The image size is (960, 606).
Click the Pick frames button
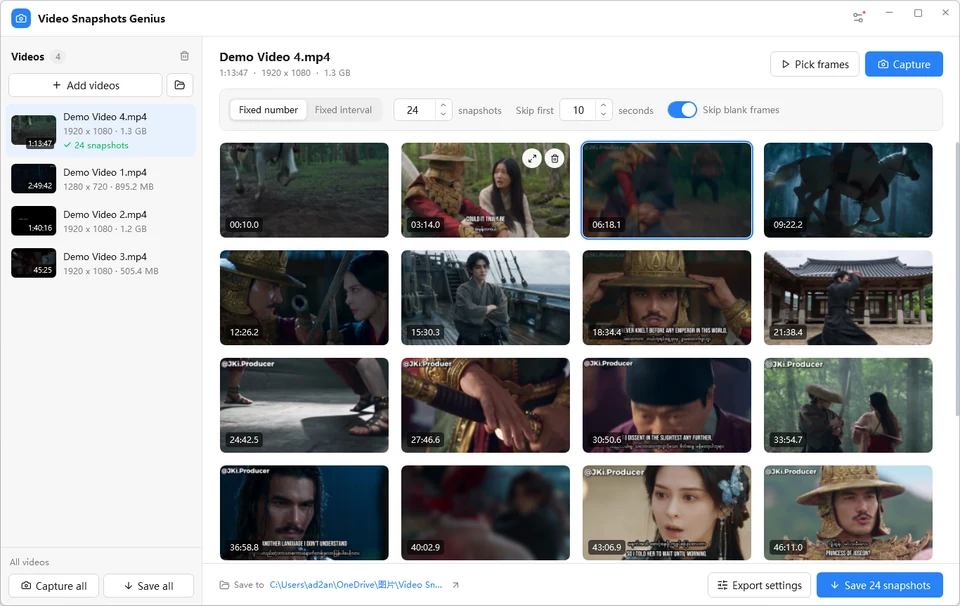(x=815, y=64)
